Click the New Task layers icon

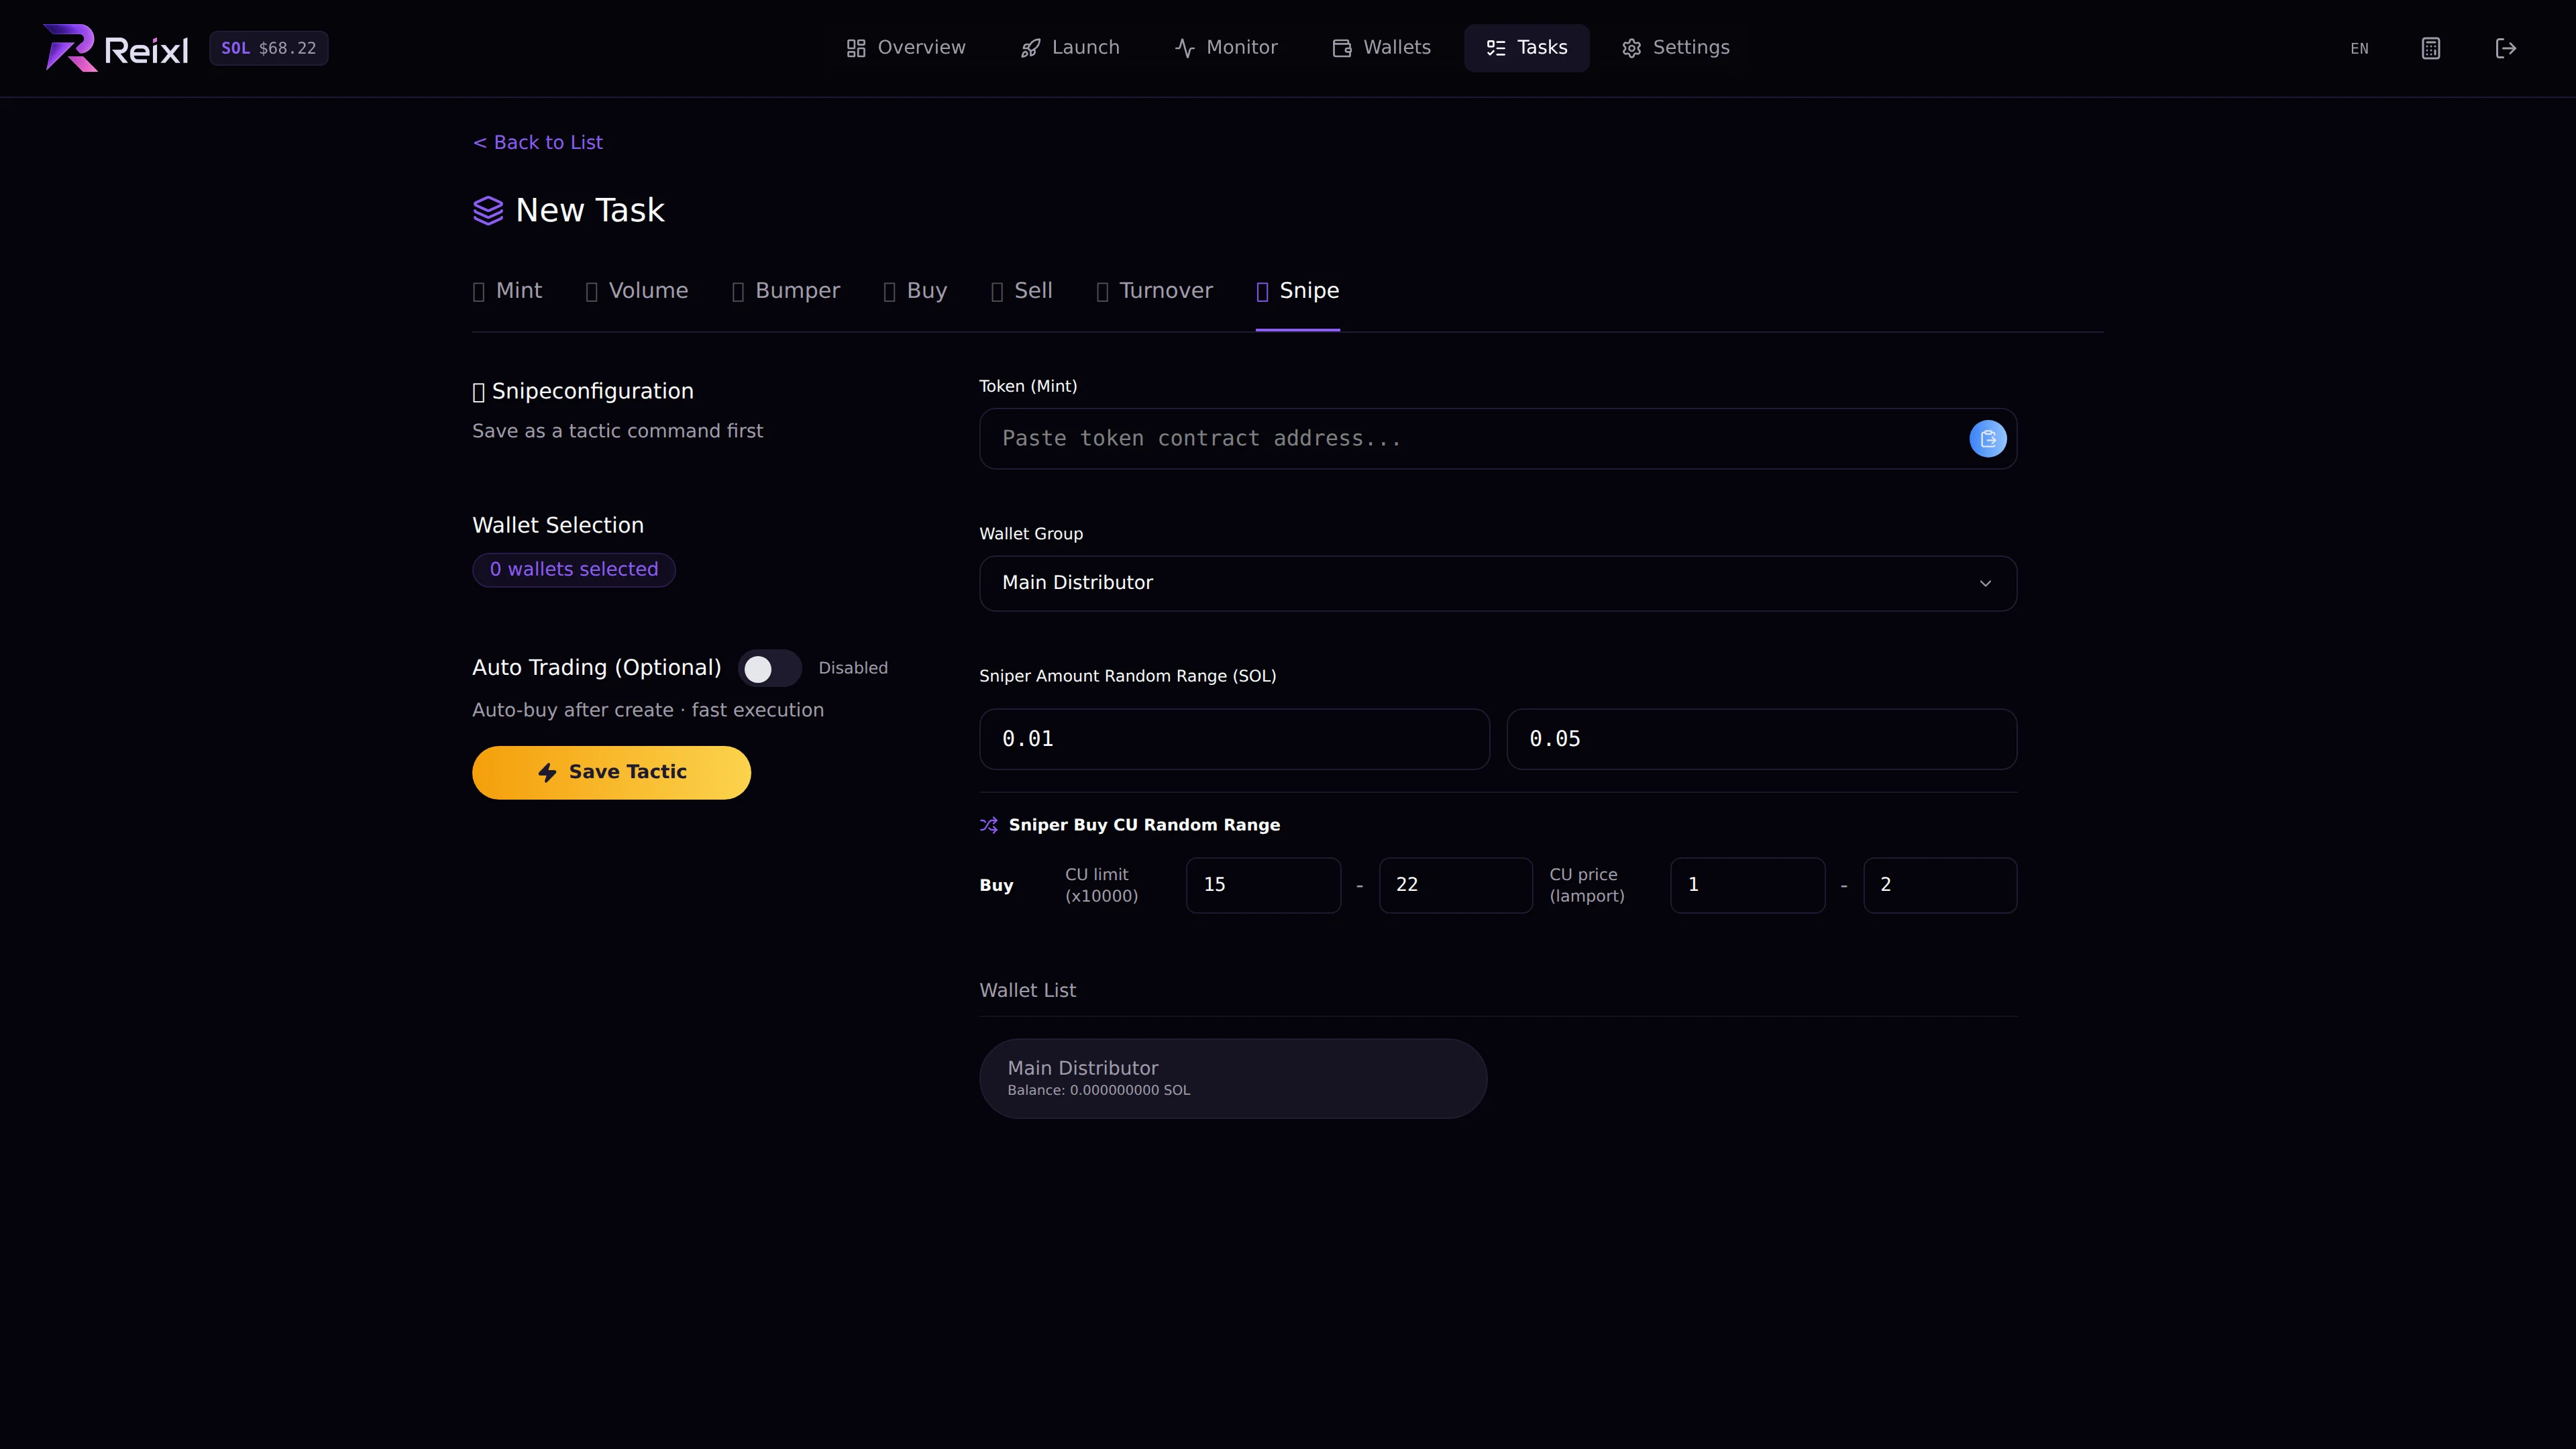click(x=488, y=211)
